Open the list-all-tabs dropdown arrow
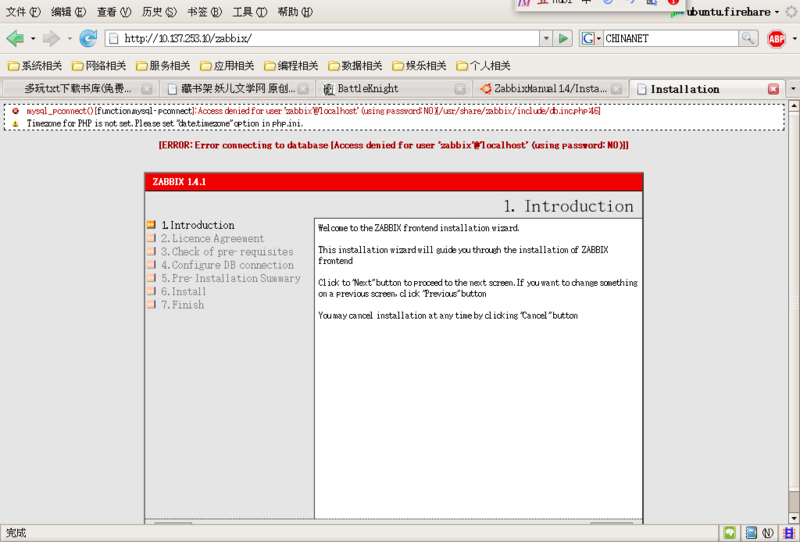The height and width of the screenshot is (542, 800). [x=793, y=89]
